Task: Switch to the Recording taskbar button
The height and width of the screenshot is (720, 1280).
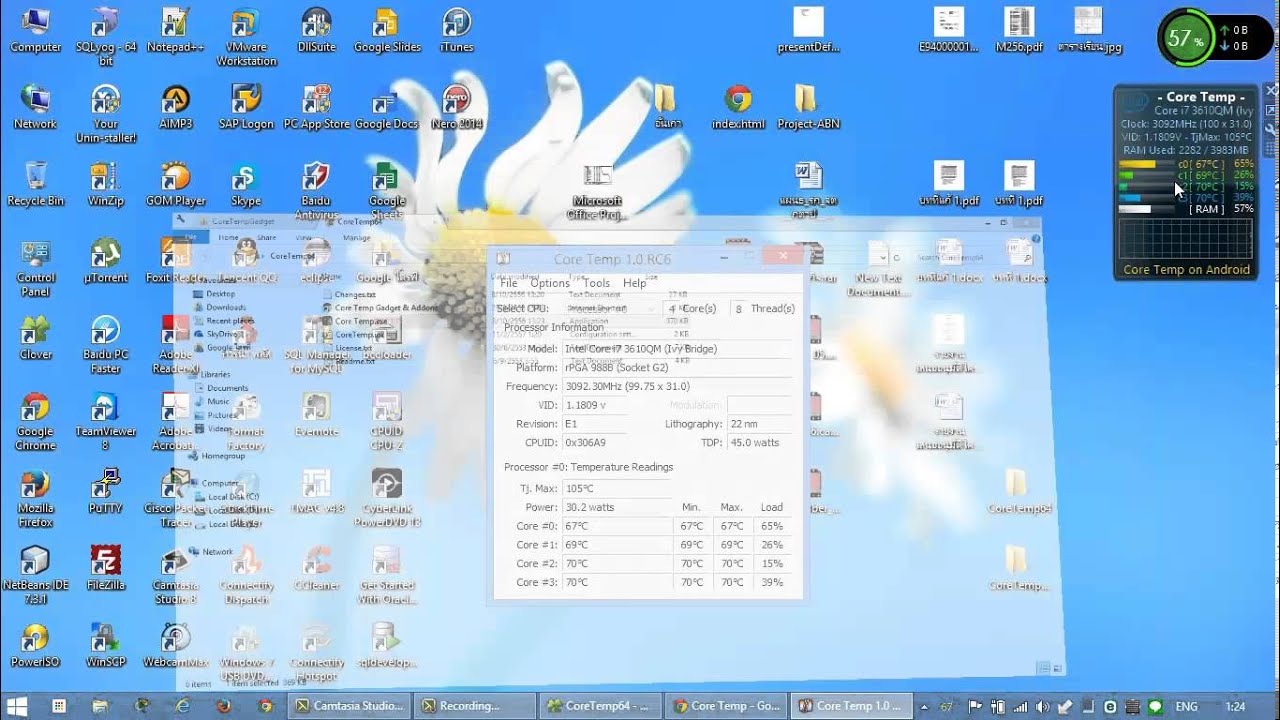Action: click(x=473, y=706)
